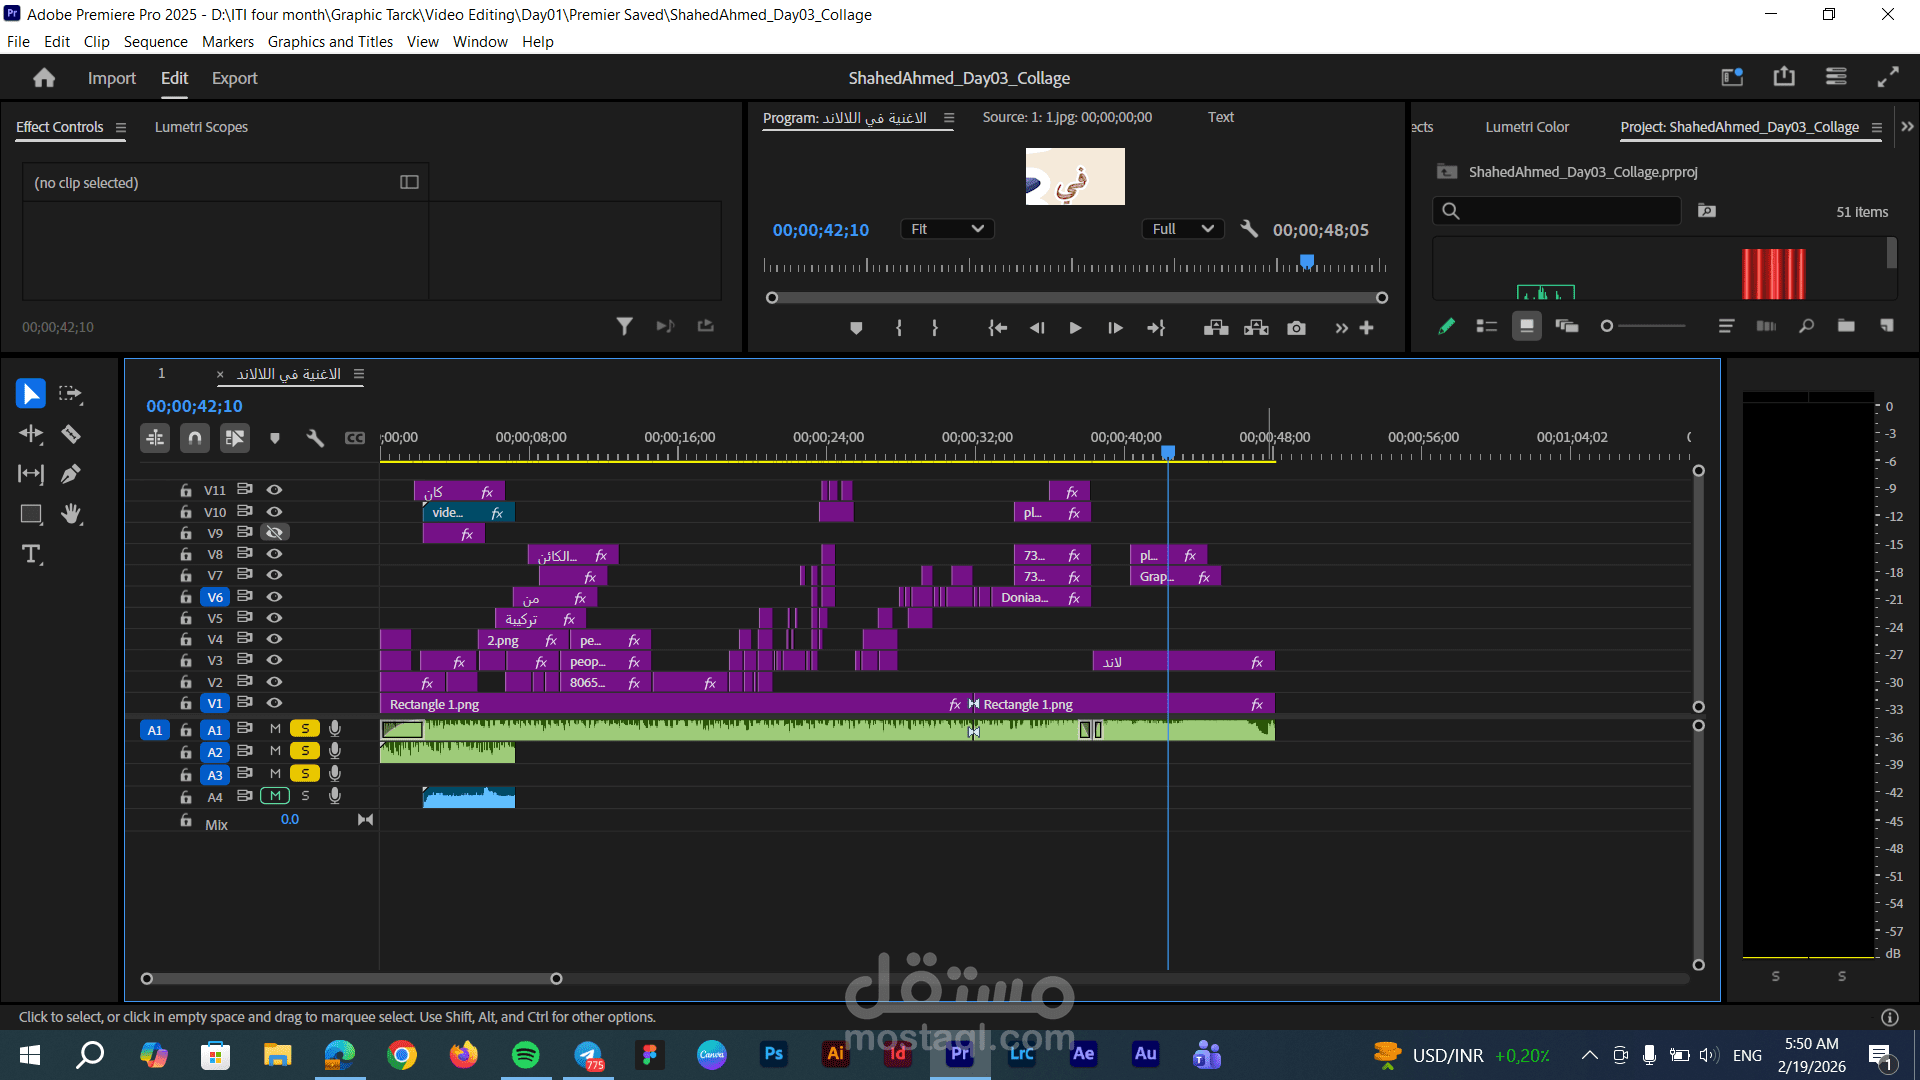Screen dimensions: 1920x1080
Task: Click Export Frame camera icon
Action: click(1296, 328)
